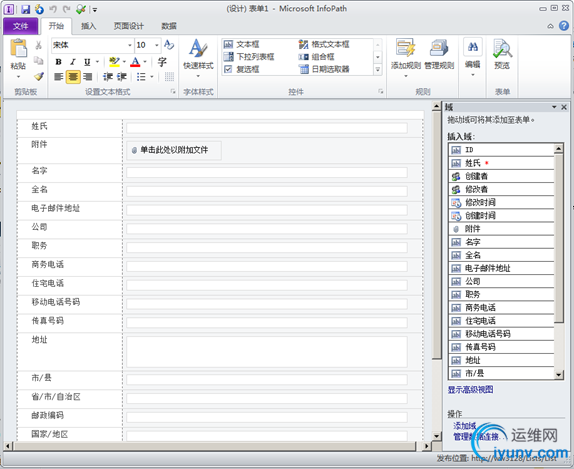The width and height of the screenshot is (574, 469).
Task: Align text right
Action: [x=87, y=77]
